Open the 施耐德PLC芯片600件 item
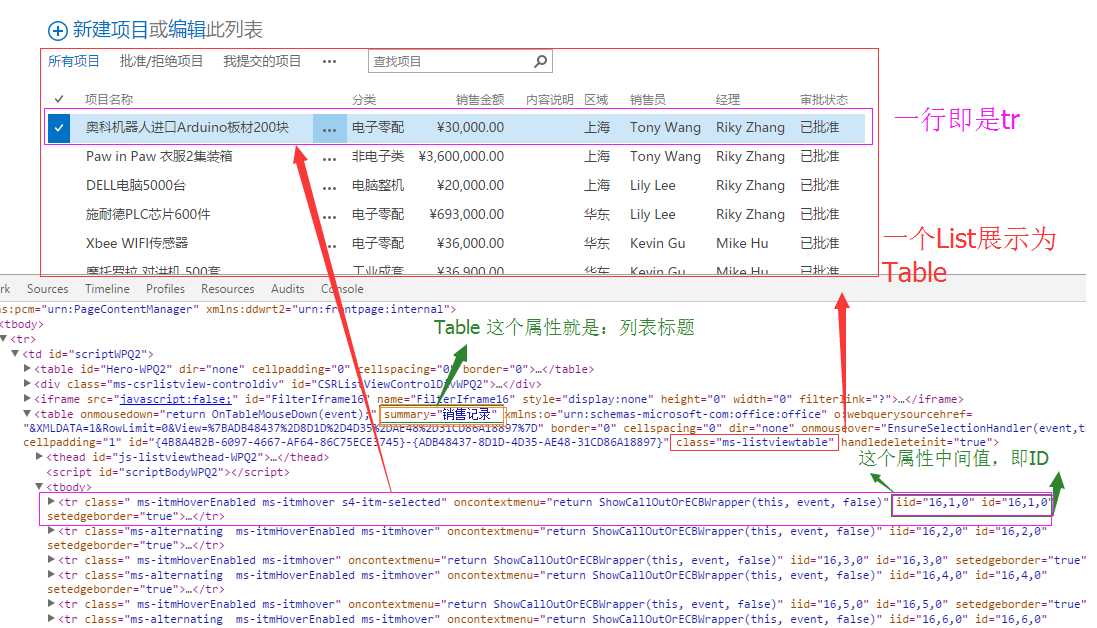The width and height of the screenshot is (1097, 628). 148,215
